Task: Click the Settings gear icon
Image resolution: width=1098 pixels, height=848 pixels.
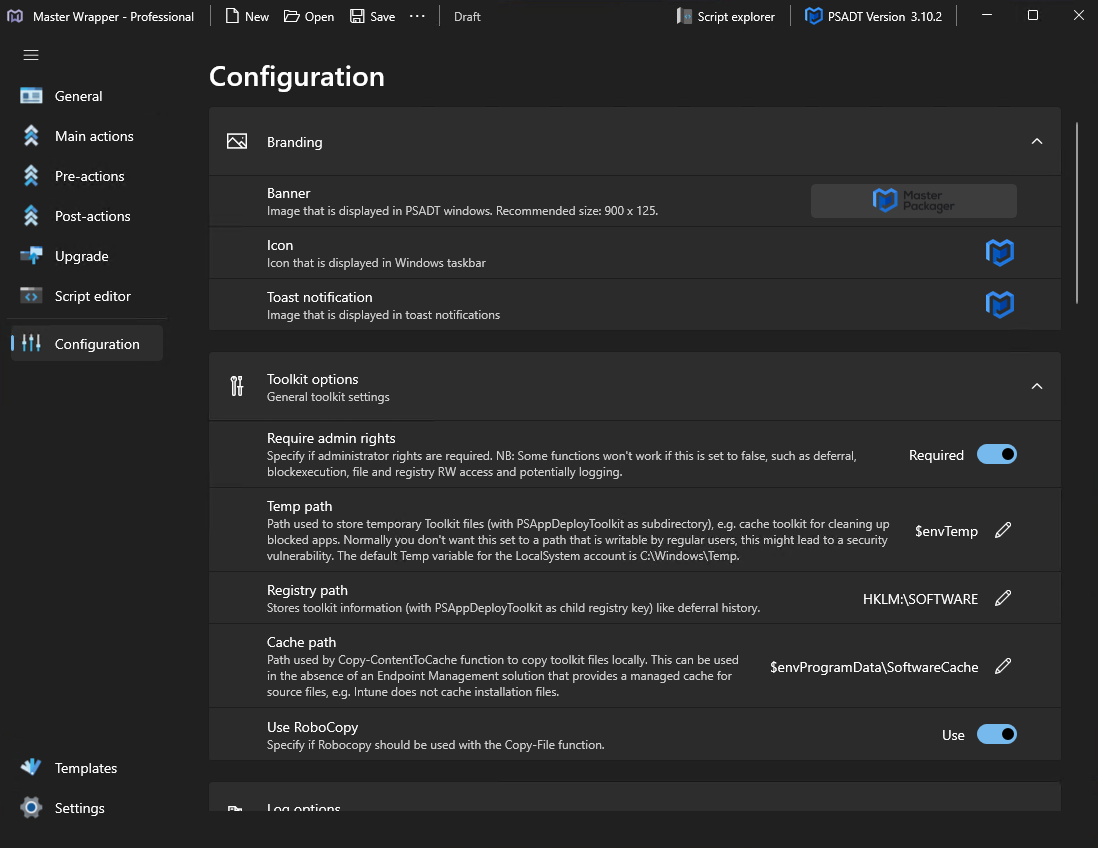Action: click(x=31, y=807)
